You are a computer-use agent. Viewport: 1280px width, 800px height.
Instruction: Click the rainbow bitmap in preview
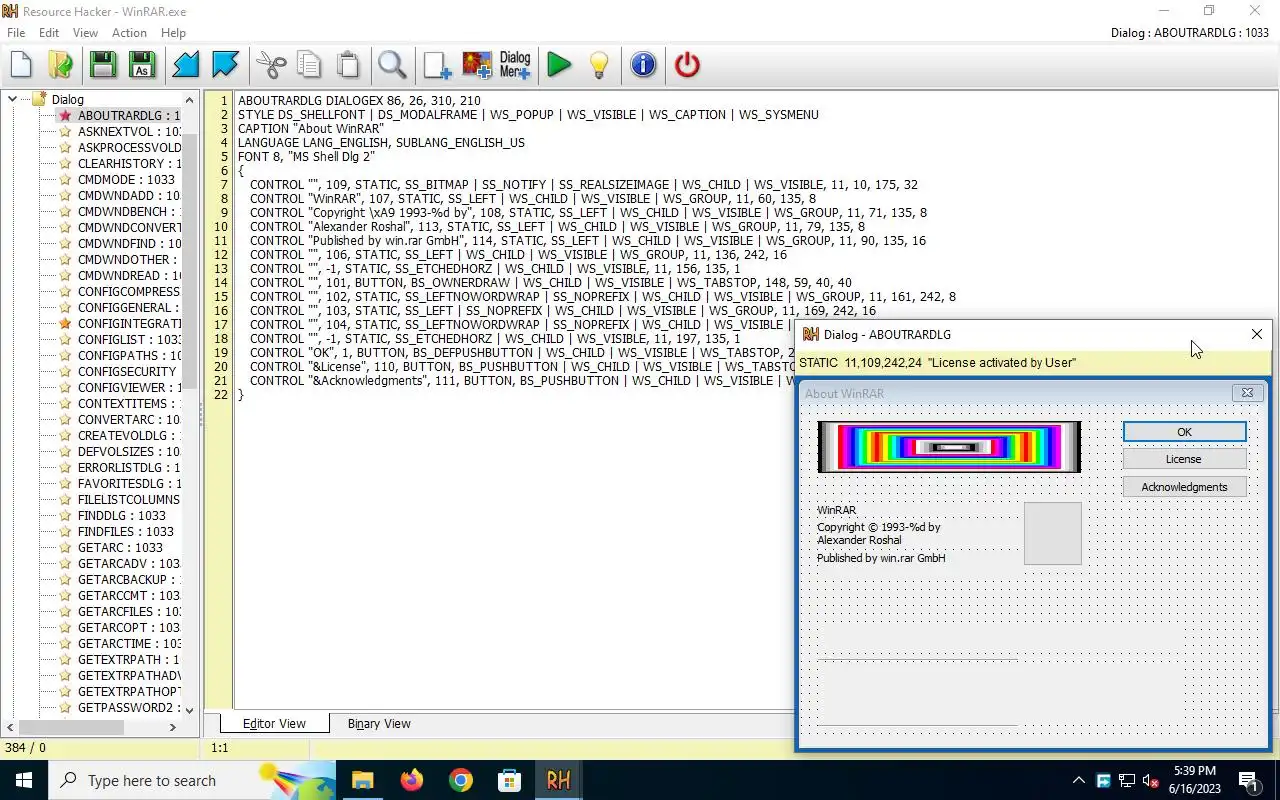(949, 447)
